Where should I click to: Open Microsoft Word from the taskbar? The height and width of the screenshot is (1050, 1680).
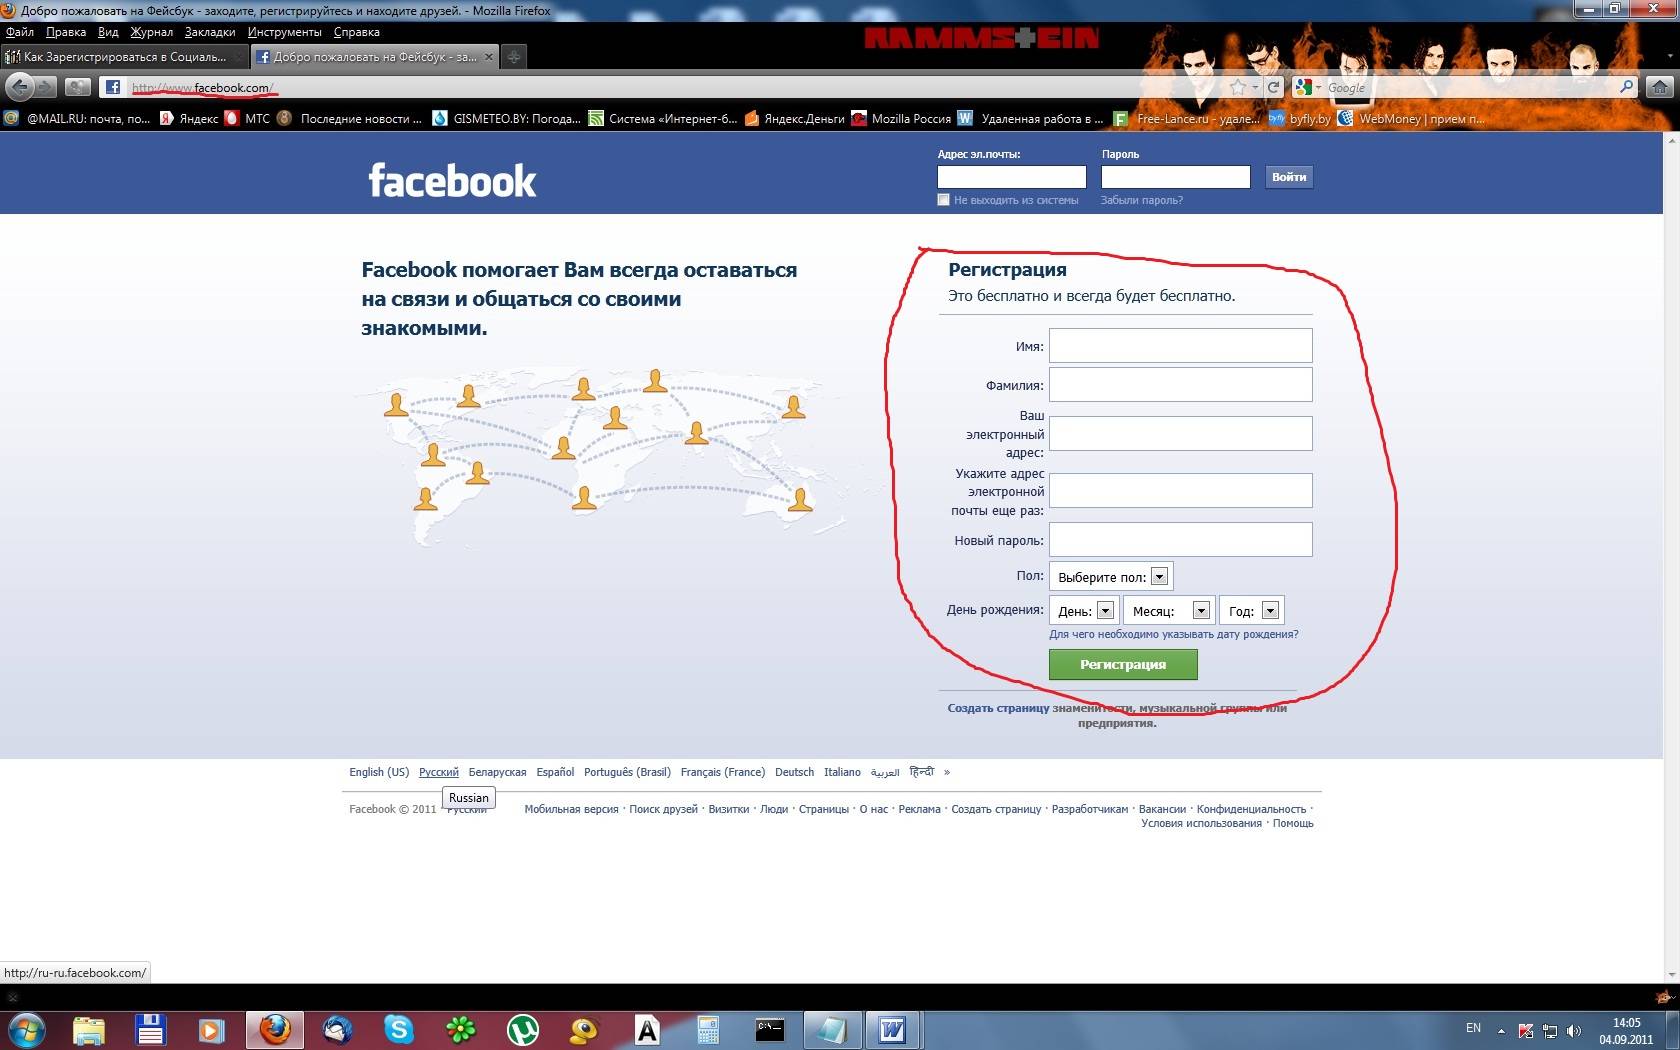click(892, 1029)
